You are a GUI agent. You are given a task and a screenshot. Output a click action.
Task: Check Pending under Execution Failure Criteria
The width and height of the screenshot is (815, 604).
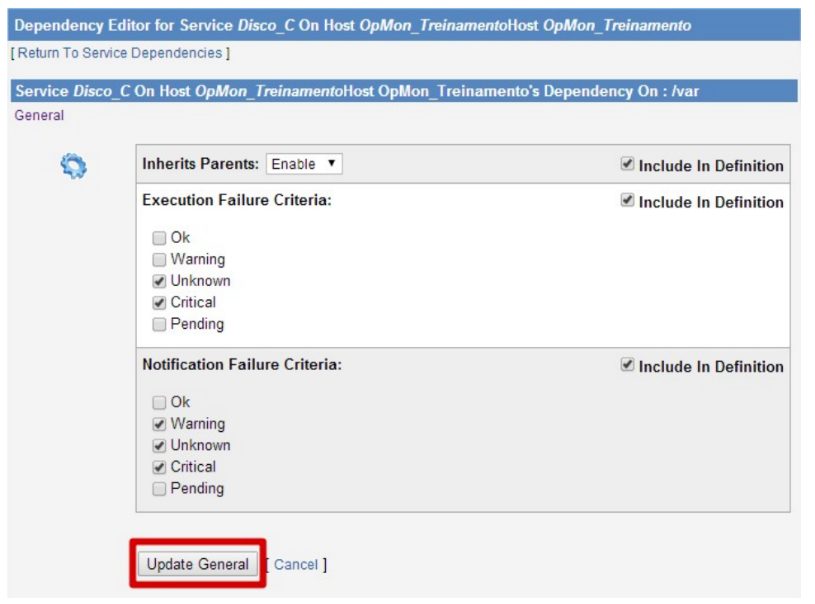coord(159,324)
